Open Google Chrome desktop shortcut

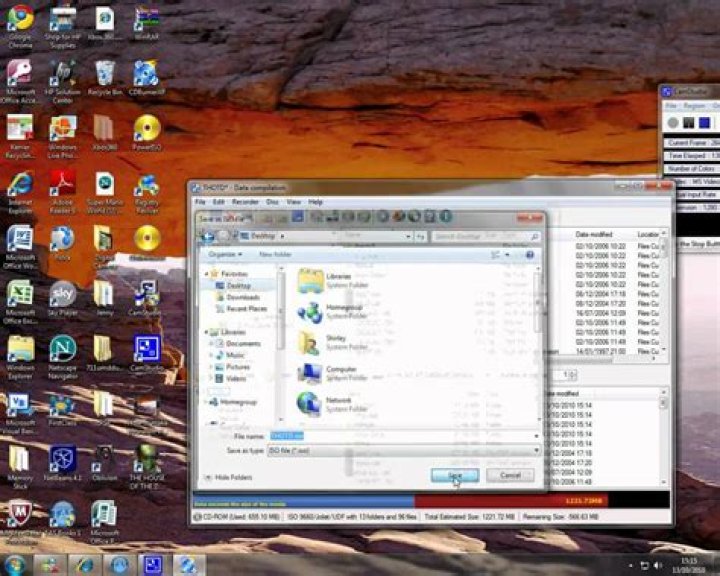click(20, 20)
